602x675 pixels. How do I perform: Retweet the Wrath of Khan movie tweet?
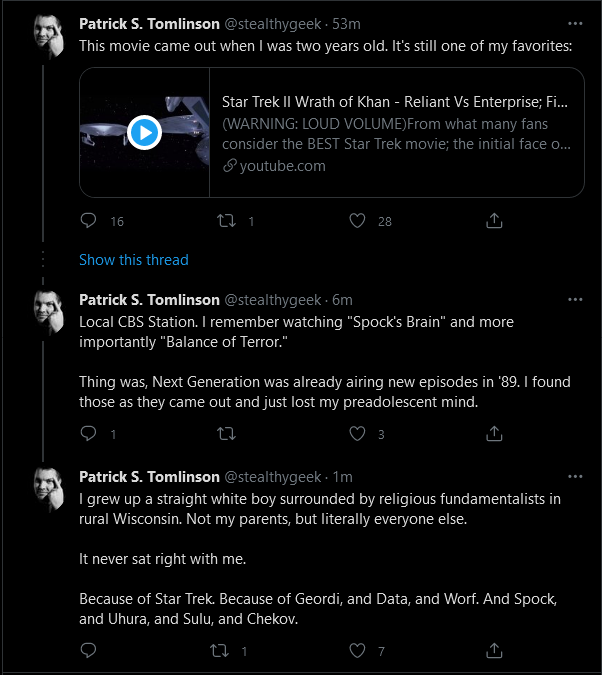pyautogui.click(x=226, y=221)
